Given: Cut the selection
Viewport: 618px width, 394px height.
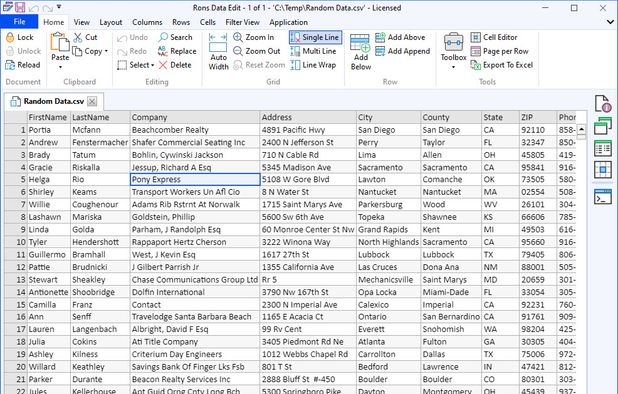Looking at the screenshot, I should (x=85, y=37).
